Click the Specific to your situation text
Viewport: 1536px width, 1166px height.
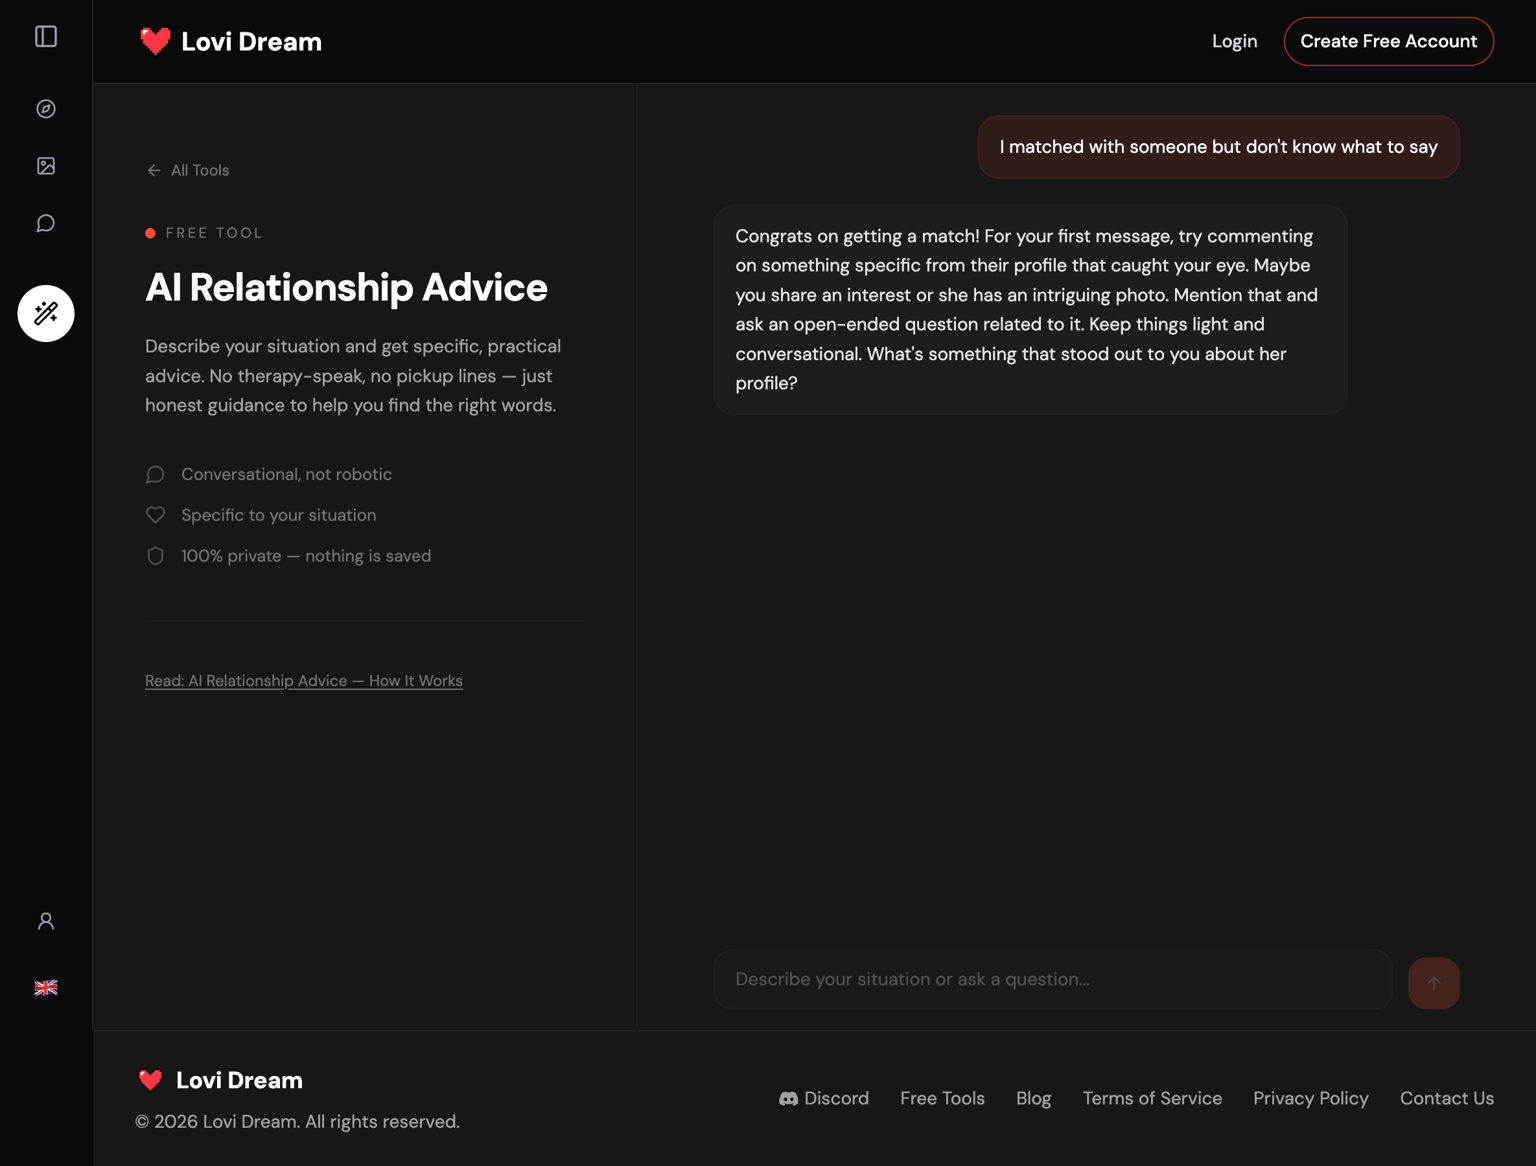pos(278,515)
